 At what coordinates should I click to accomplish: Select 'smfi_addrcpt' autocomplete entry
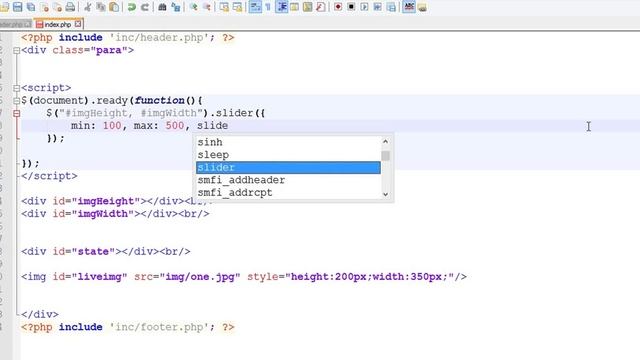235,193
